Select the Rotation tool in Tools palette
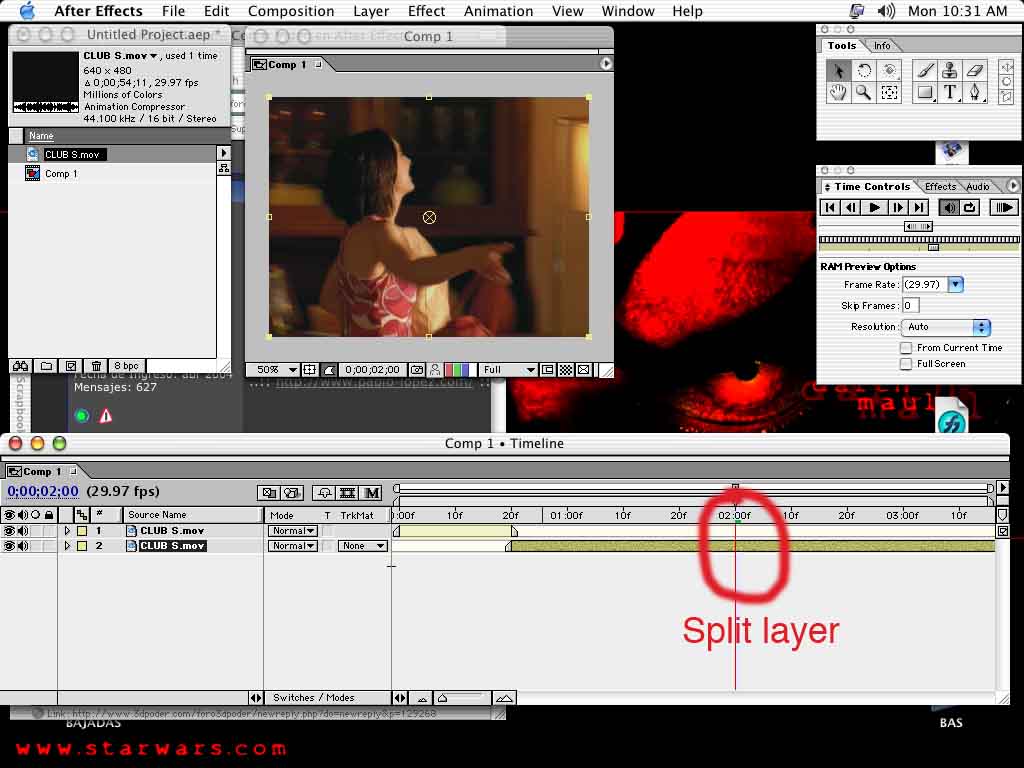1024x768 pixels. click(x=864, y=71)
